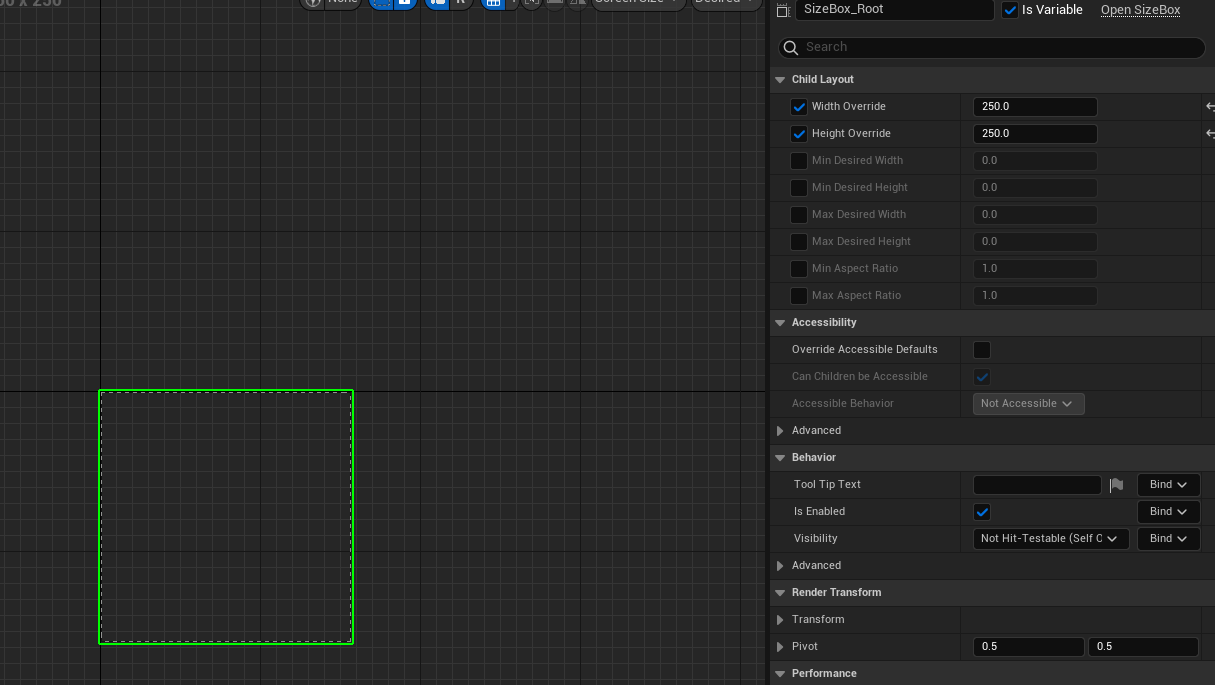Screen dimensions: 1215x685
Task: Click the Width Override value field
Action: click(1035, 107)
